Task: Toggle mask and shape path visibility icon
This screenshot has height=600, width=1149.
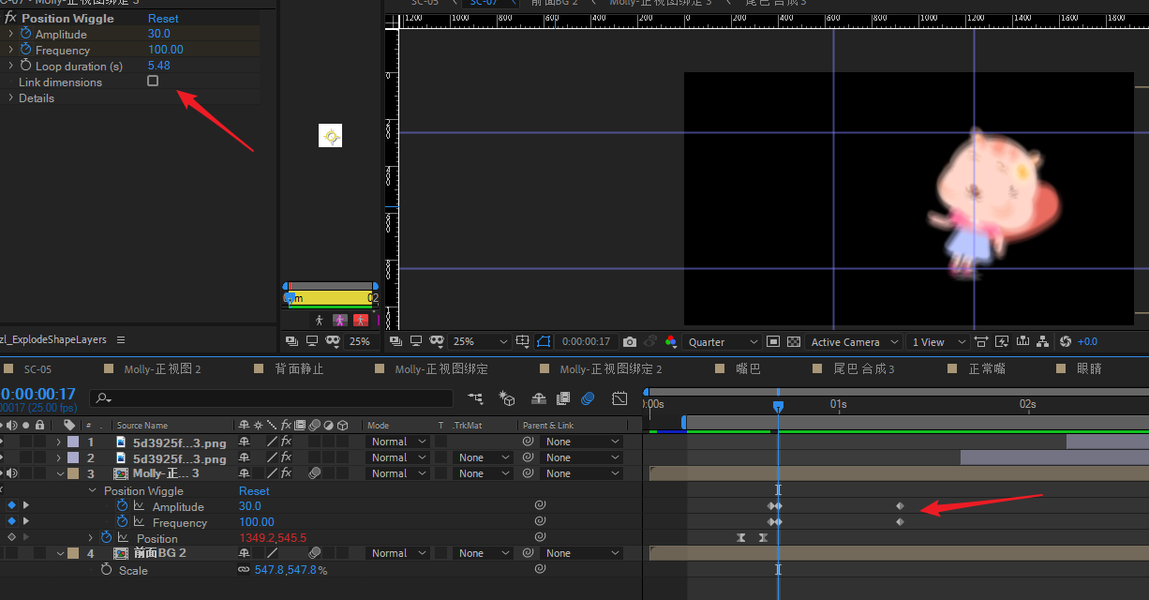Action: 544,341
